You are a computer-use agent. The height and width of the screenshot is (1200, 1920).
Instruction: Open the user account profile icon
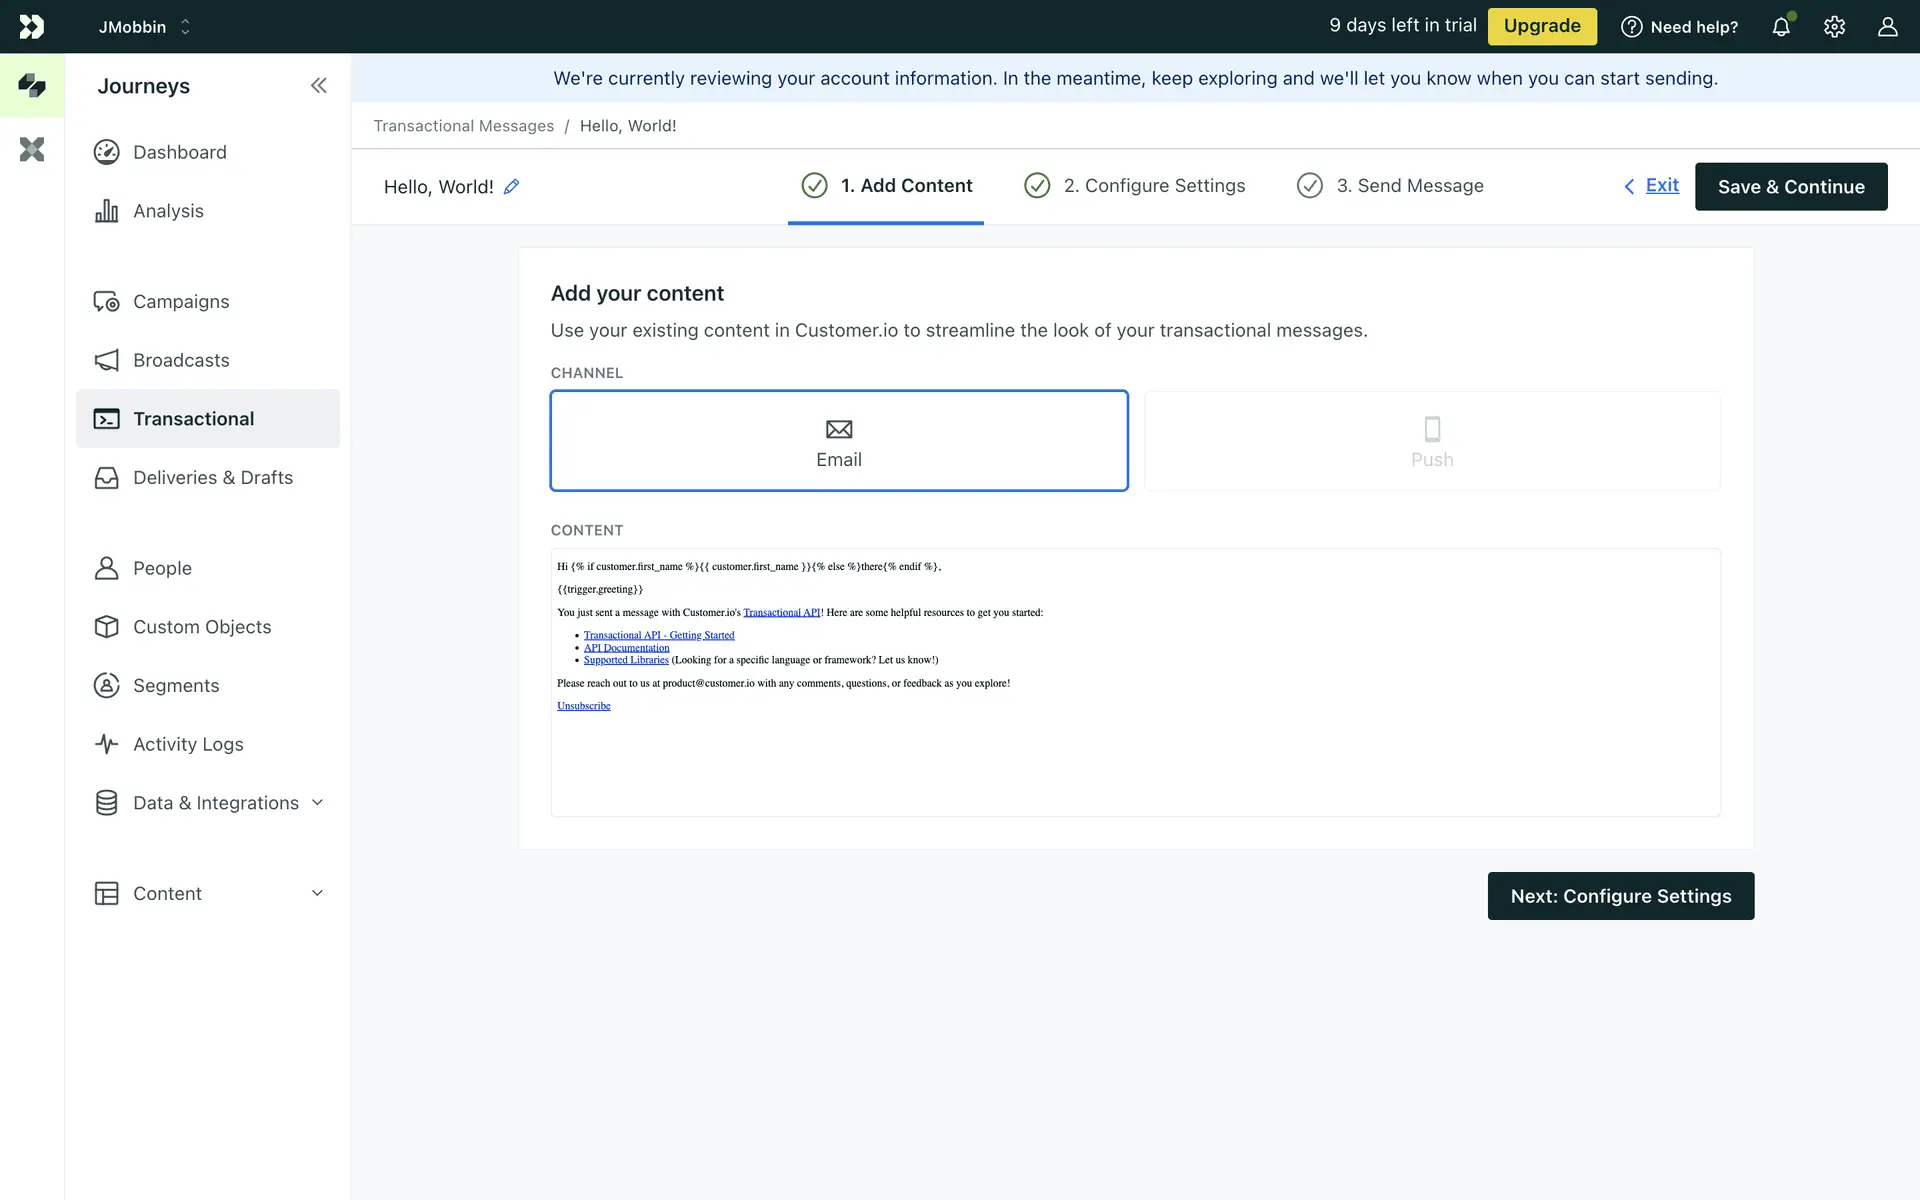[1887, 27]
